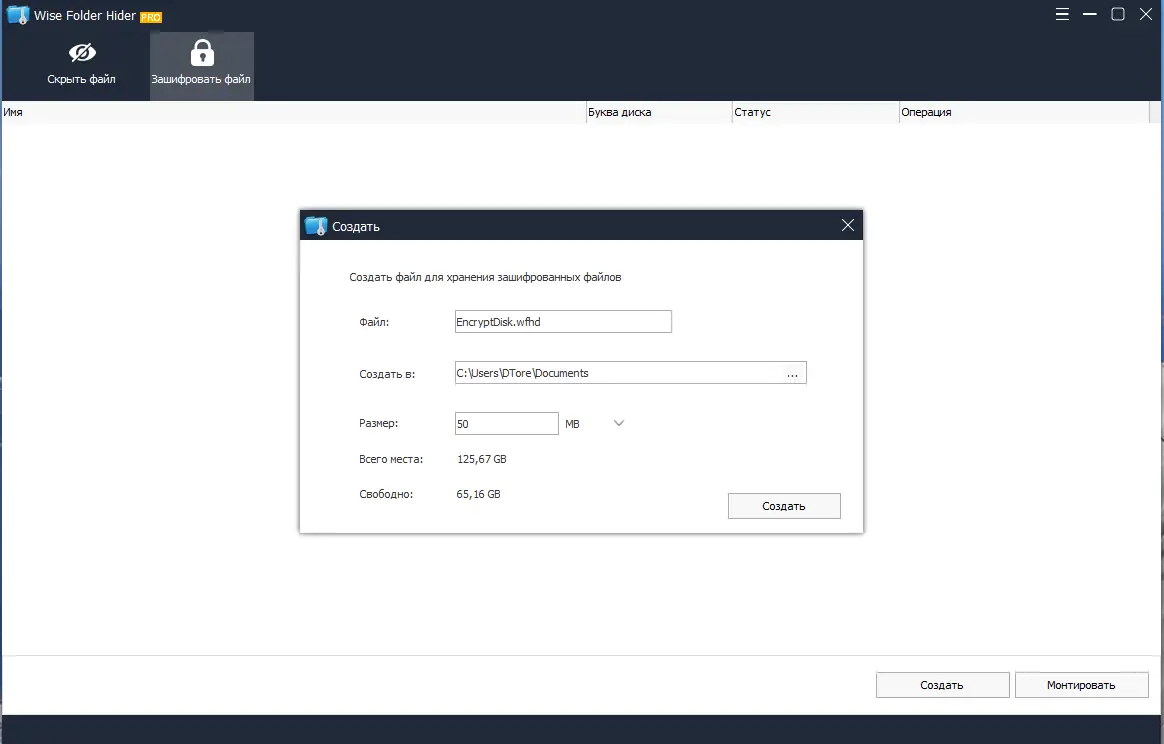
Task: Open the Скрыть файл eye icon tab
Action: pyautogui.click(x=81, y=65)
